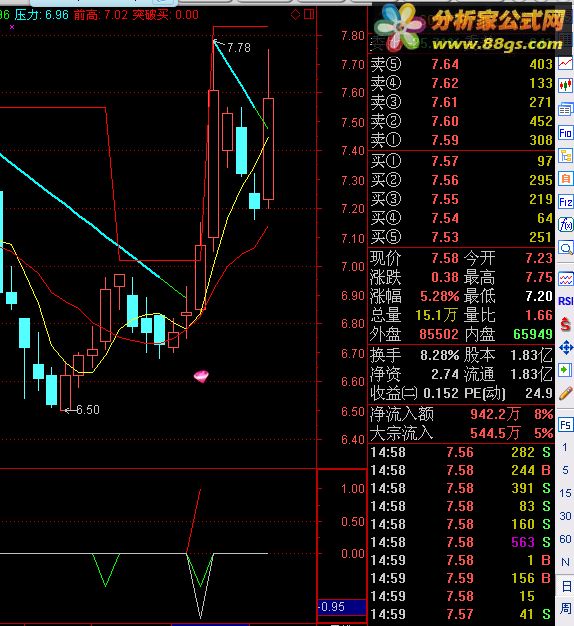574x626 pixels.
Task: Click the 买⑤ price 7.53
Action: point(445,237)
